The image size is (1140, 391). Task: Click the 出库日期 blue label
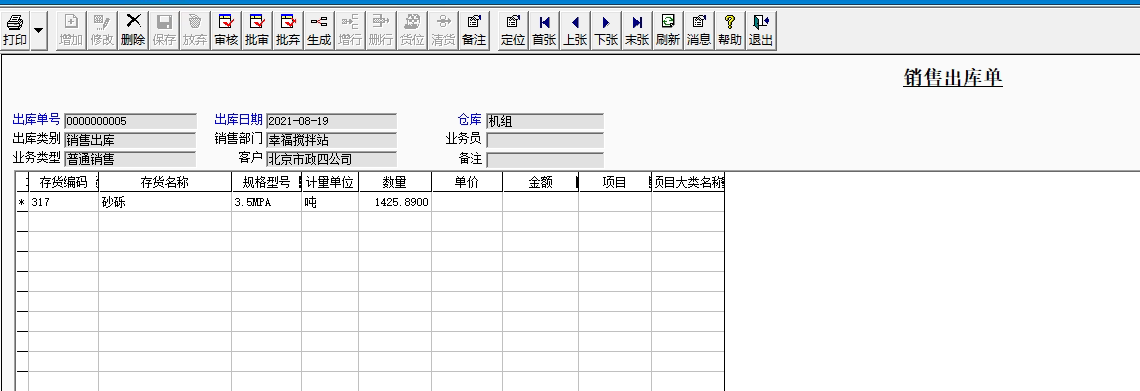click(238, 120)
